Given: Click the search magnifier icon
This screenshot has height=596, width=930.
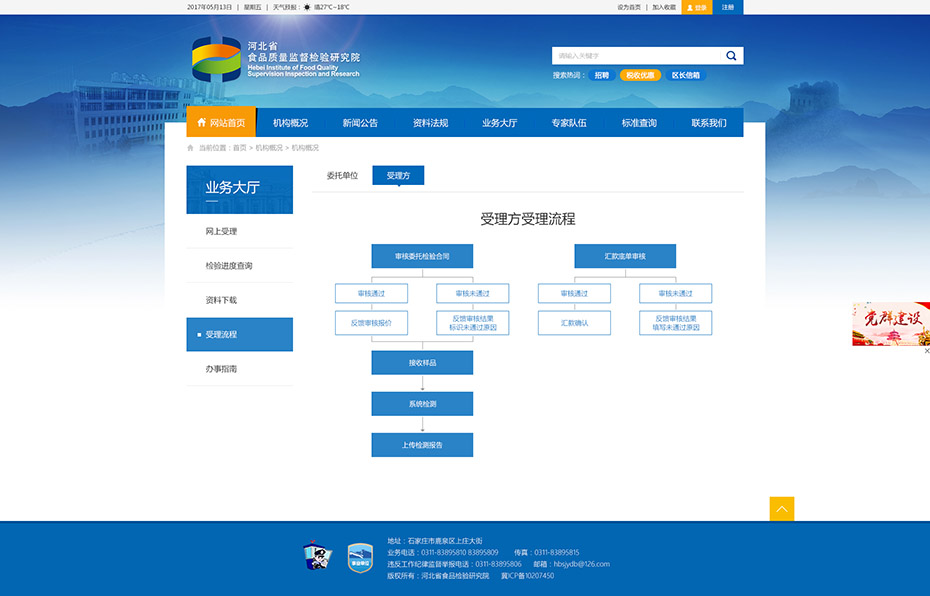Looking at the screenshot, I should 731,56.
